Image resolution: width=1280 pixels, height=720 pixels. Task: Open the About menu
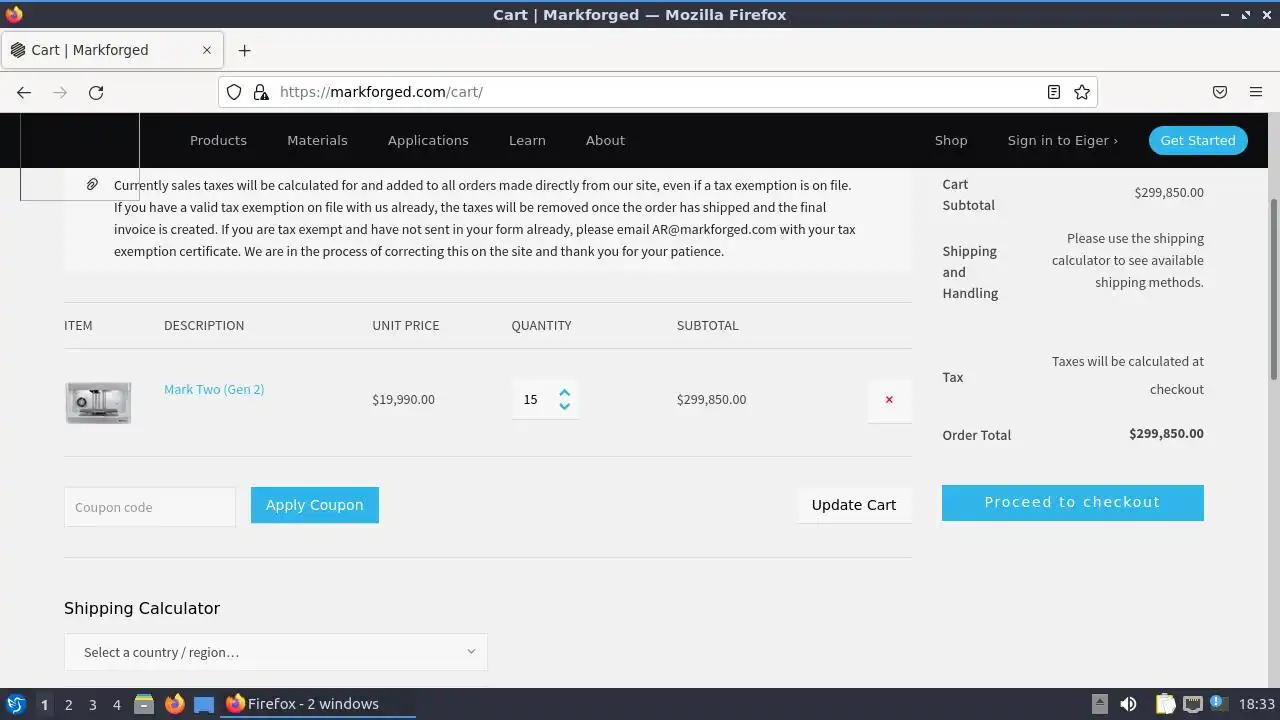point(605,140)
